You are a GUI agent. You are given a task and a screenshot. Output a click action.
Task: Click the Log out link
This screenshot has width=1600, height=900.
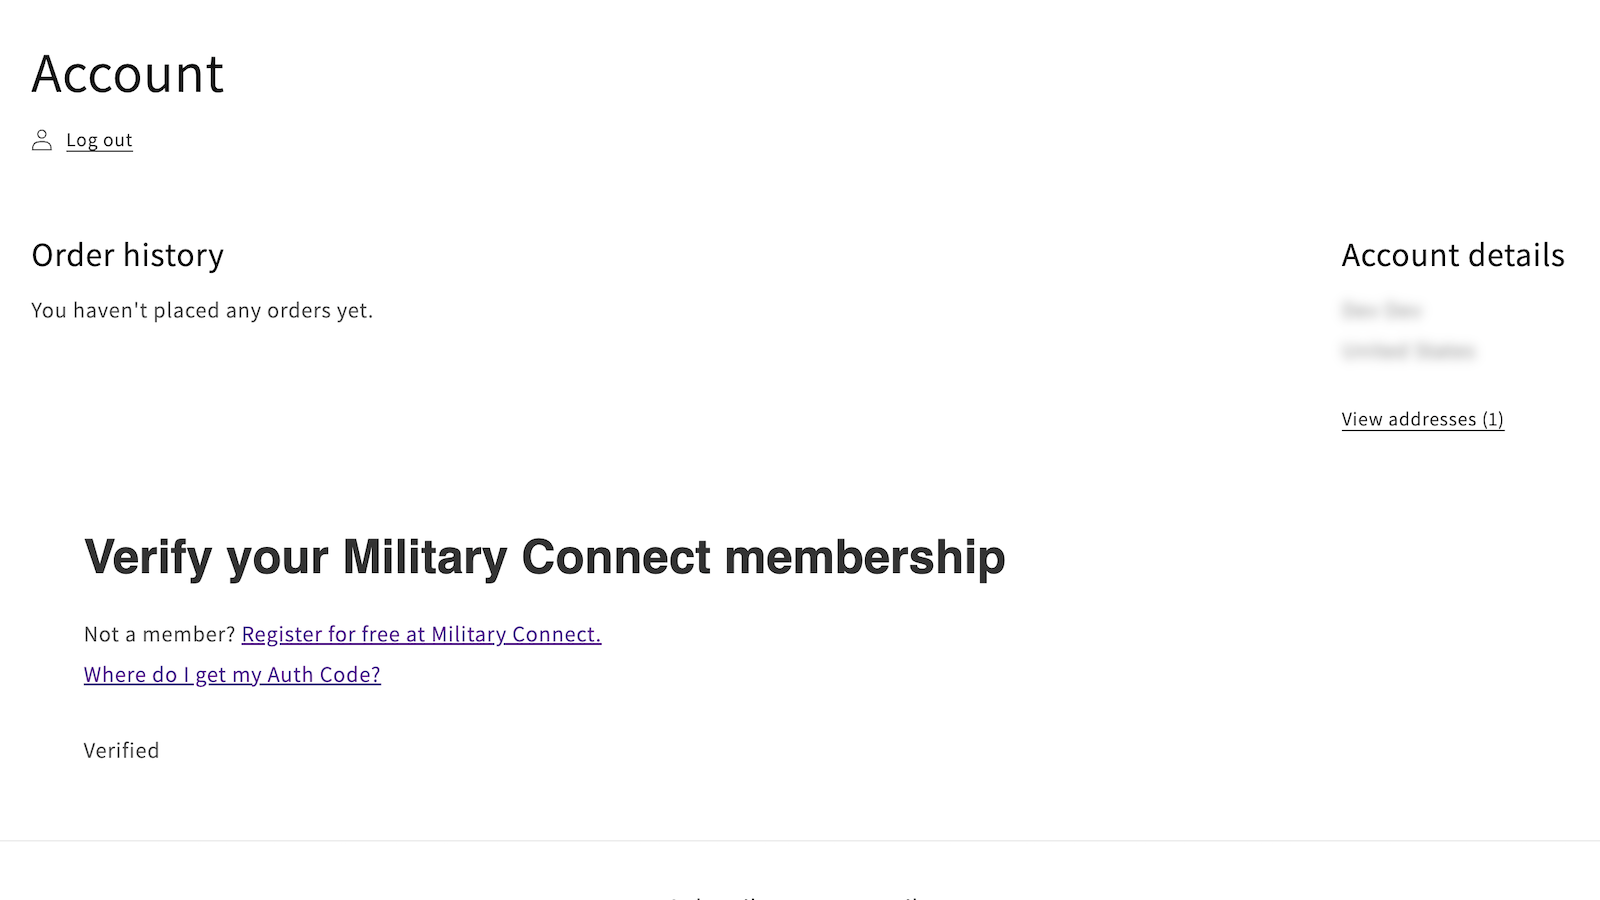coord(99,140)
